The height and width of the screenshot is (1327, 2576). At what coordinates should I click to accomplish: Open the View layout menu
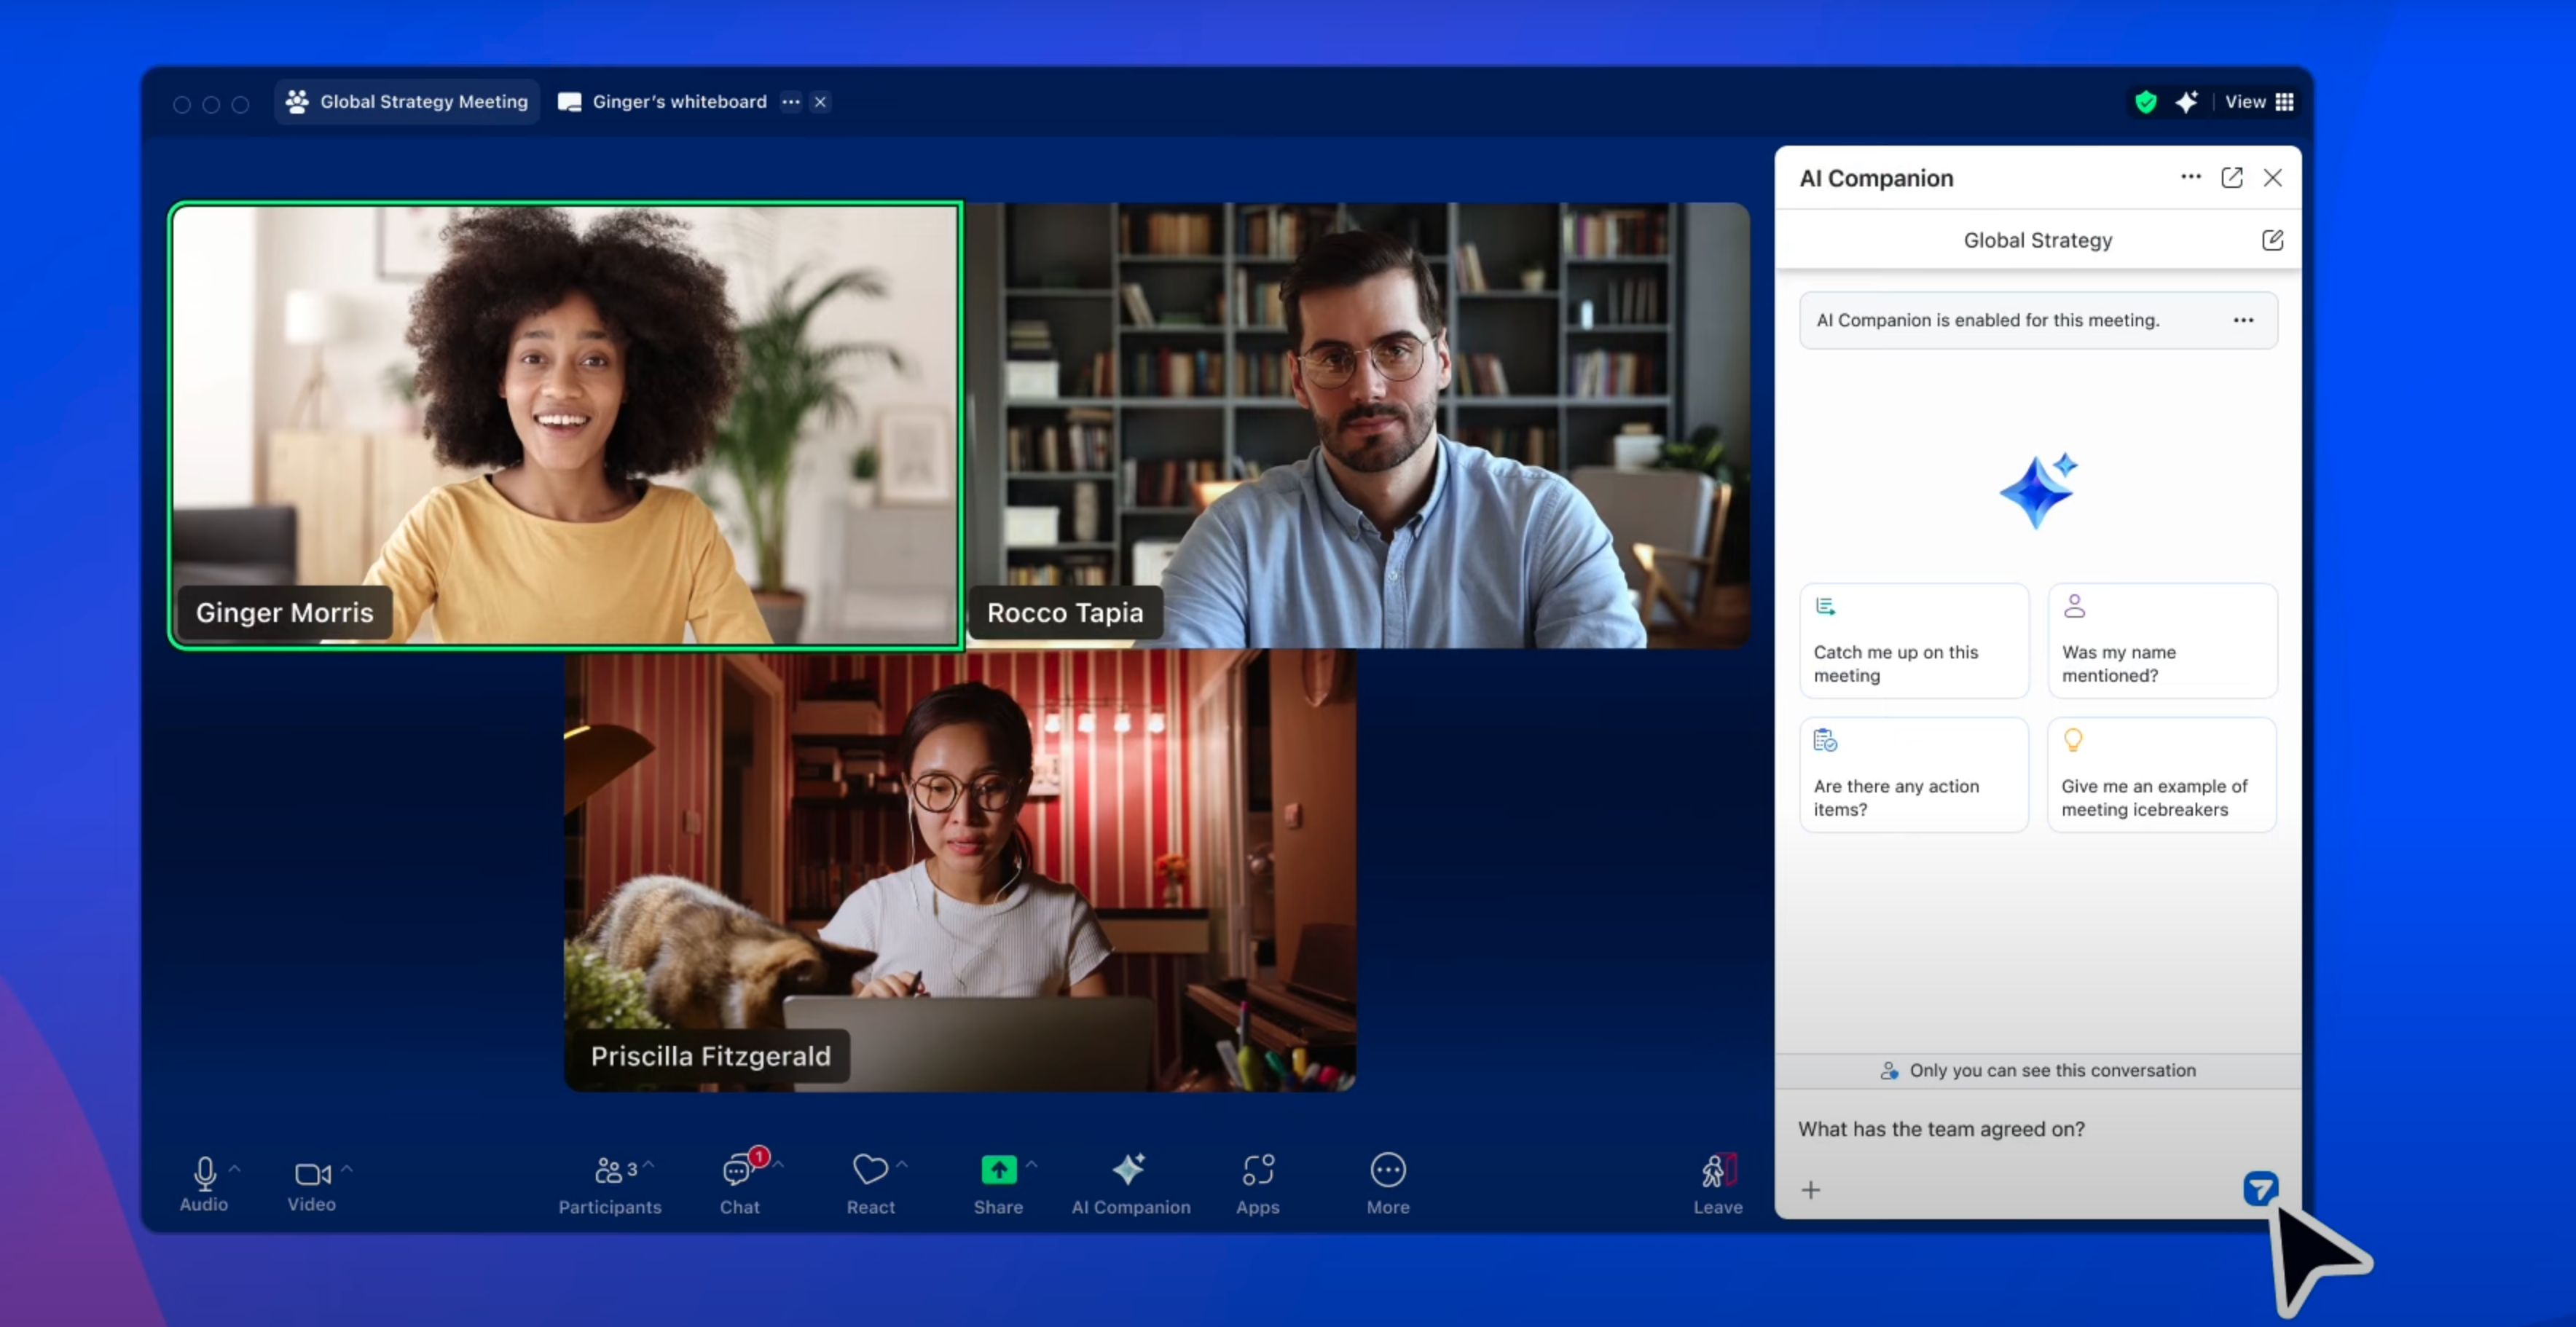click(x=2259, y=102)
